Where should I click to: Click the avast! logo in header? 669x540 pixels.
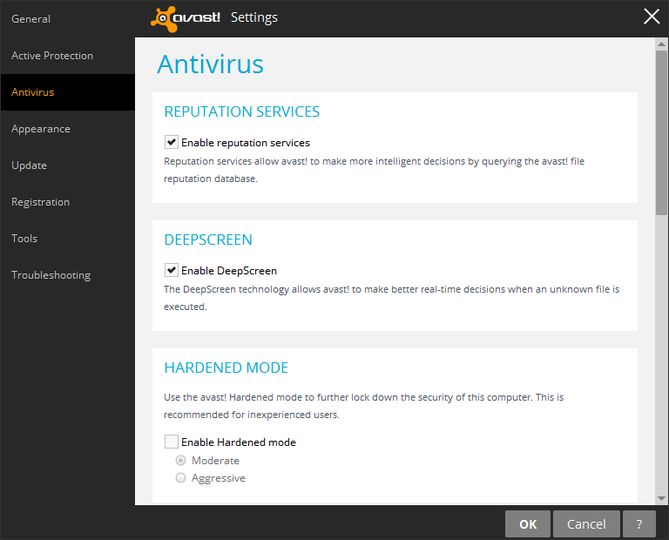click(185, 18)
